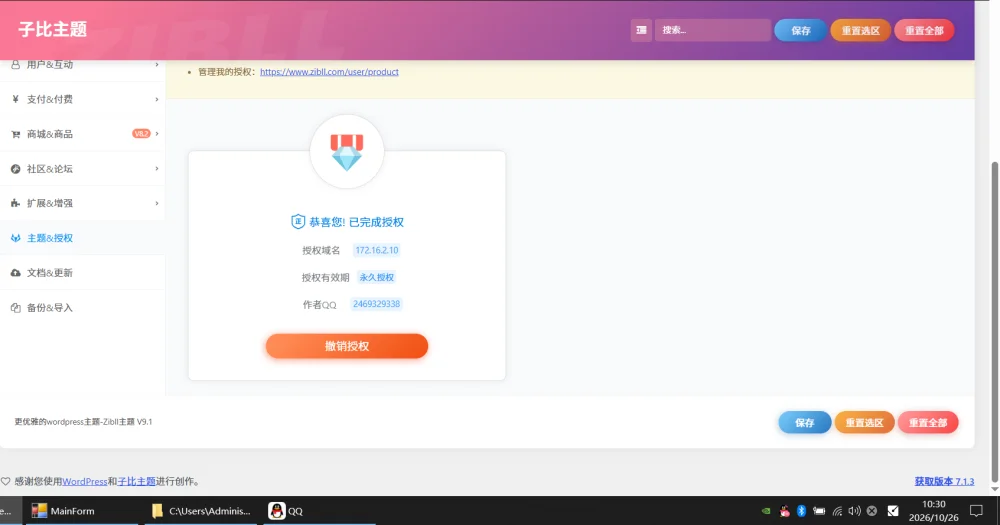Click the 获取版本 7.1.3 link
This screenshot has width=1000, height=525.
pyautogui.click(x=944, y=482)
